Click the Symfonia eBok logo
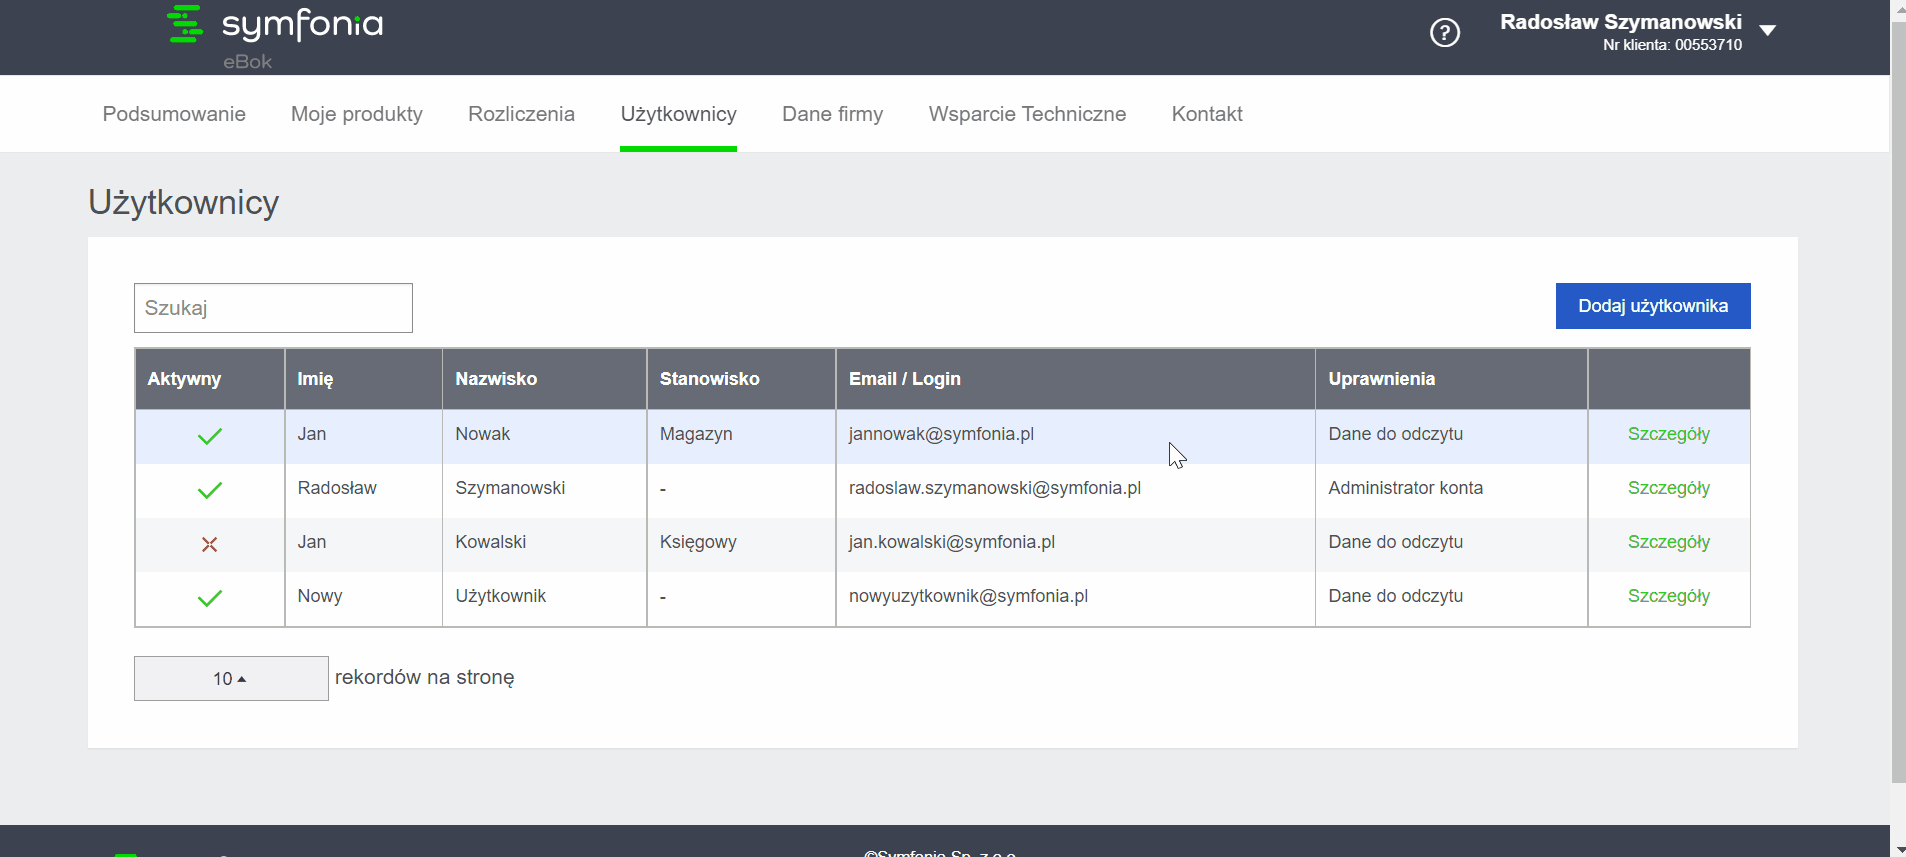 [x=275, y=37]
